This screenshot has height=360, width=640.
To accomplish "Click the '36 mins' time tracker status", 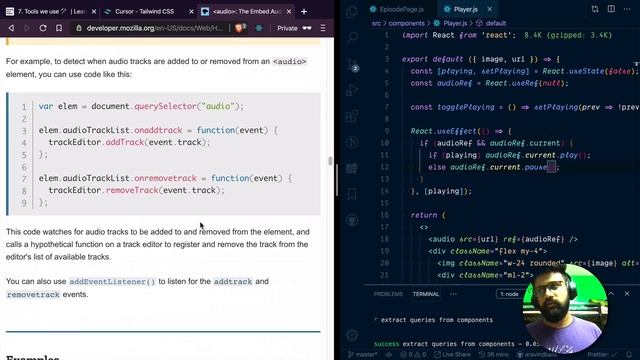I will 493,354.
